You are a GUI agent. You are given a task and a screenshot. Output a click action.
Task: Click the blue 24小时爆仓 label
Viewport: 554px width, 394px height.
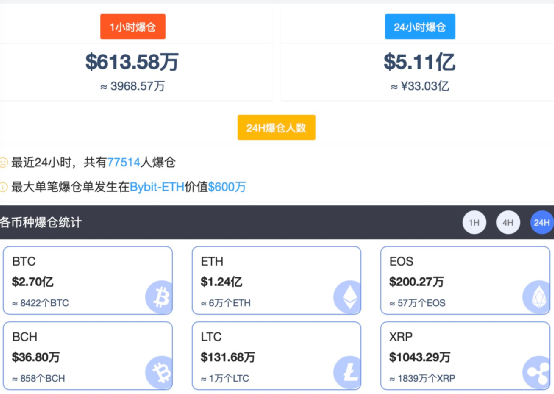[420, 27]
